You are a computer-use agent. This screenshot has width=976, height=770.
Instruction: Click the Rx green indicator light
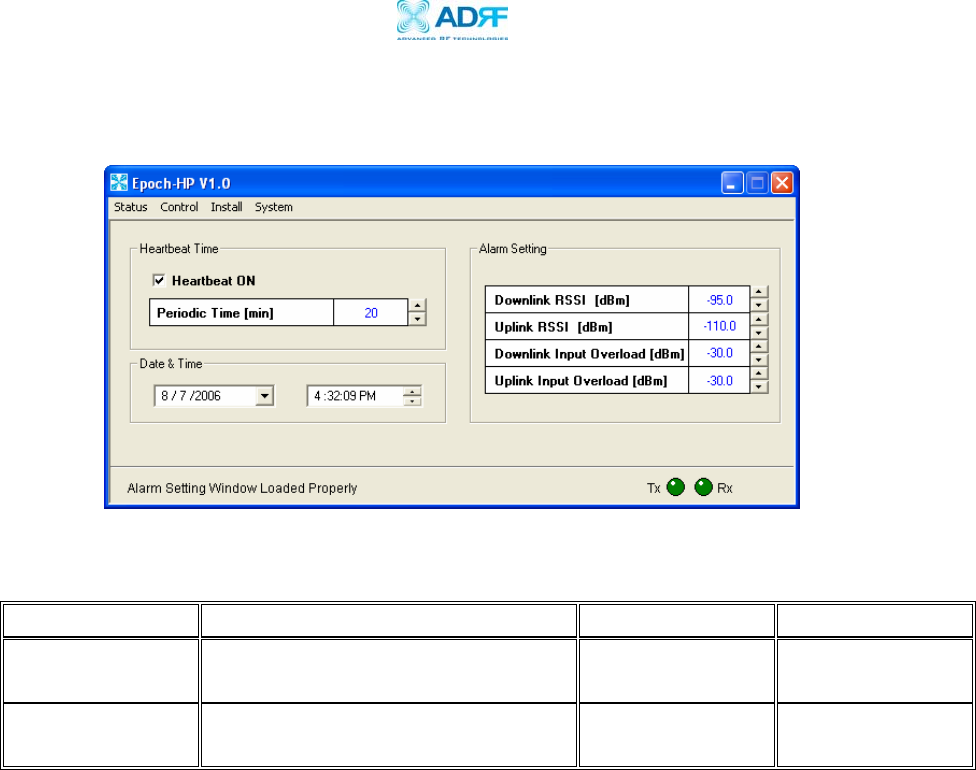[x=703, y=487]
